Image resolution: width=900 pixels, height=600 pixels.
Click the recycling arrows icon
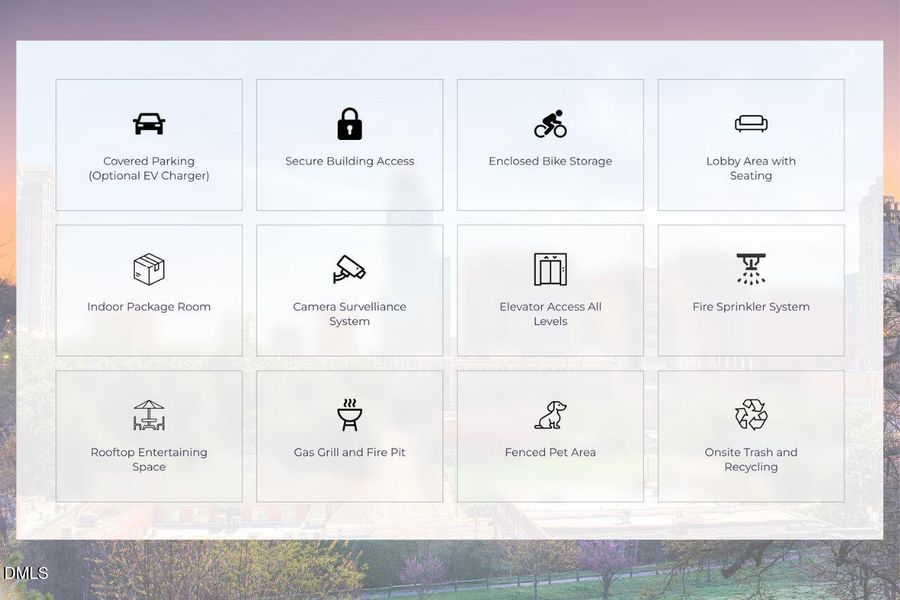751,415
